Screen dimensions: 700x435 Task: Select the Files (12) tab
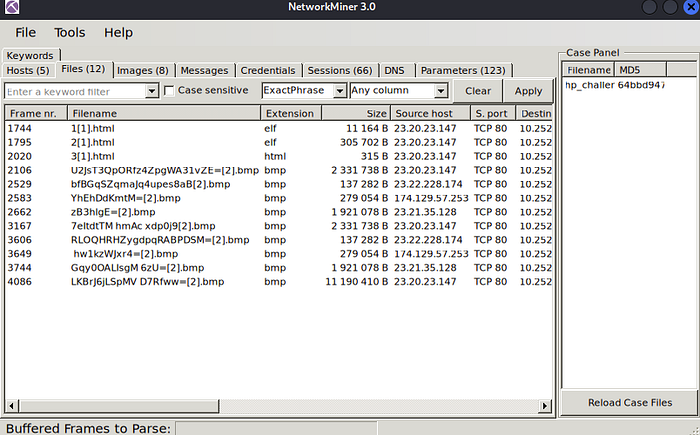[x=83, y=69]
